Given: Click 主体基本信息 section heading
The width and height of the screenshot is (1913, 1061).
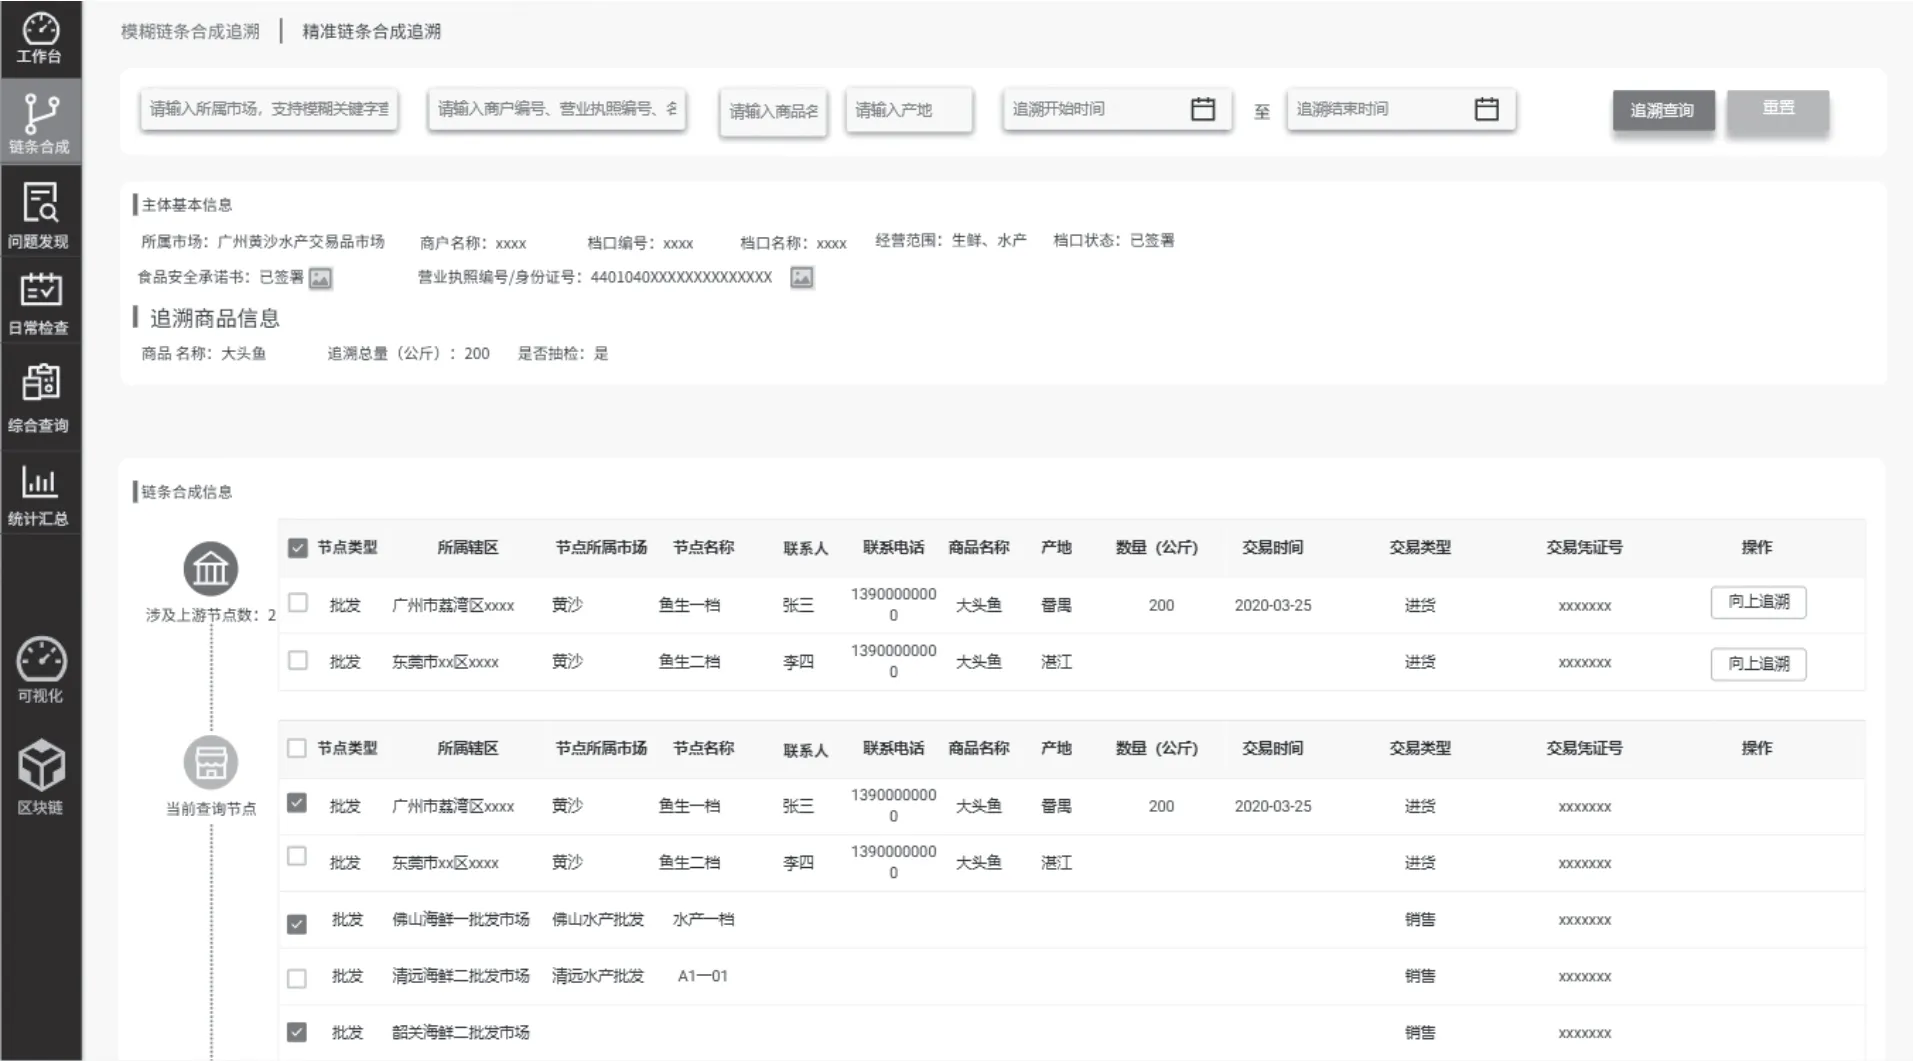Looking at the screenshot, I should click(187, 205).
